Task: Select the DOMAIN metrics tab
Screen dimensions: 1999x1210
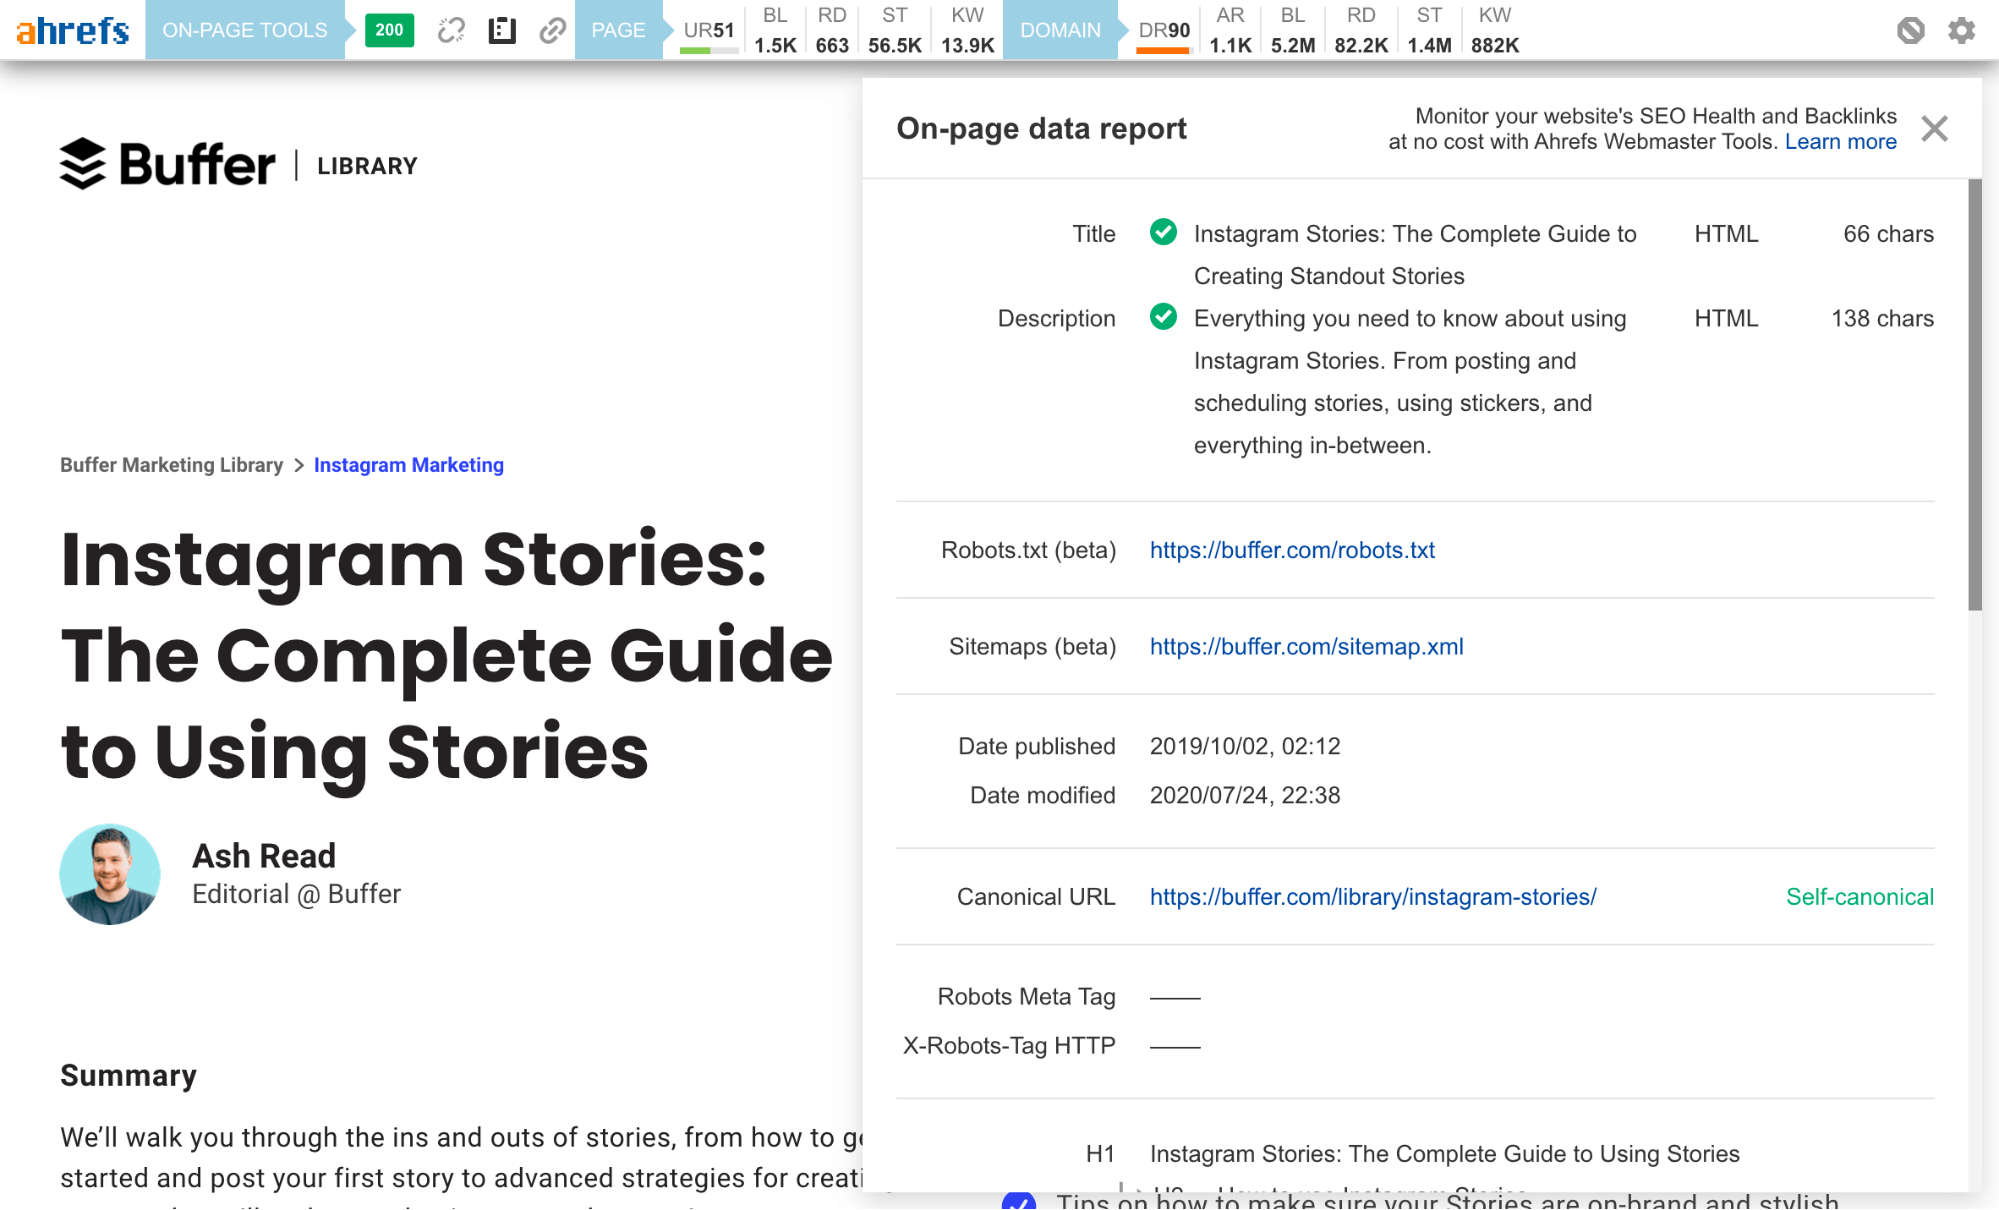Action: (x=1060, y=30)
